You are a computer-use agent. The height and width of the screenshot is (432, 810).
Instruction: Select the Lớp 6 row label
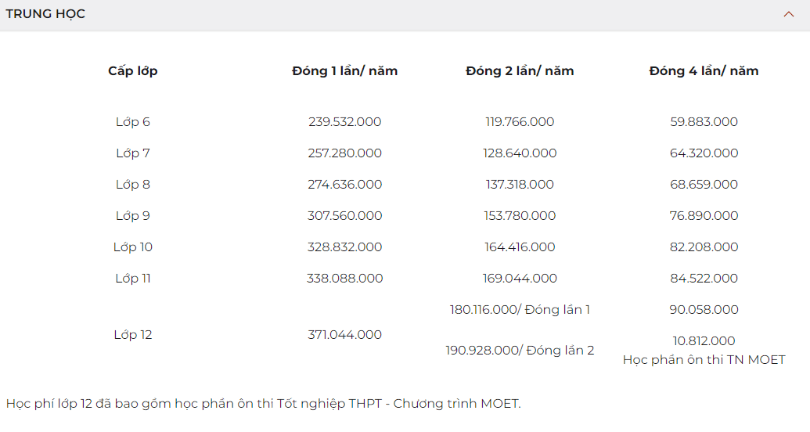[133, 122]
